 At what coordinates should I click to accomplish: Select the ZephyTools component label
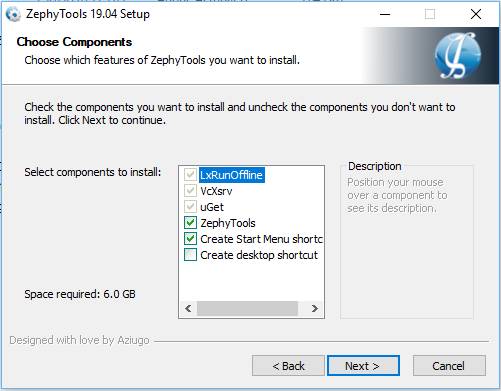[228, 223]
